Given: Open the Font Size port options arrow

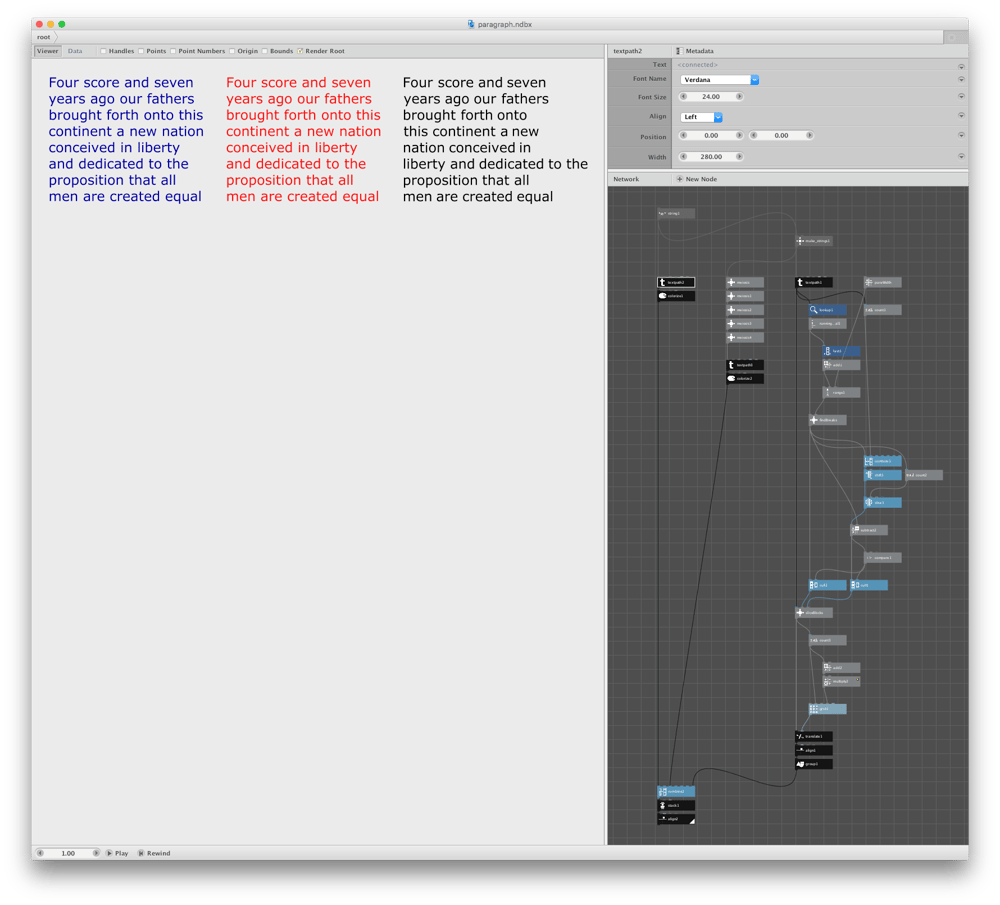Looking at the screenshot, I should point(961,96).
